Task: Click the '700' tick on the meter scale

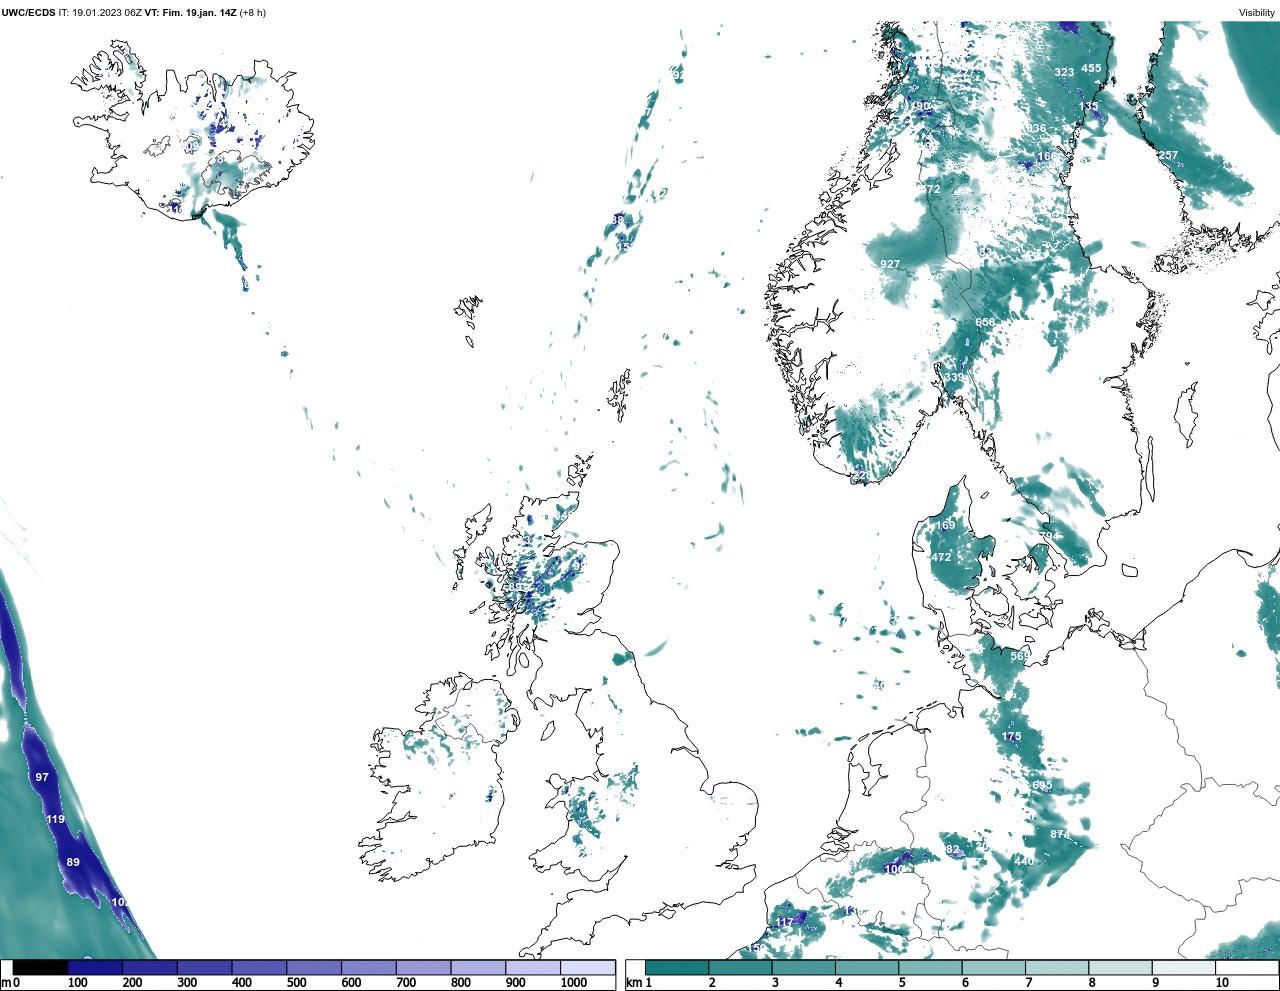Action: [405, 983]
